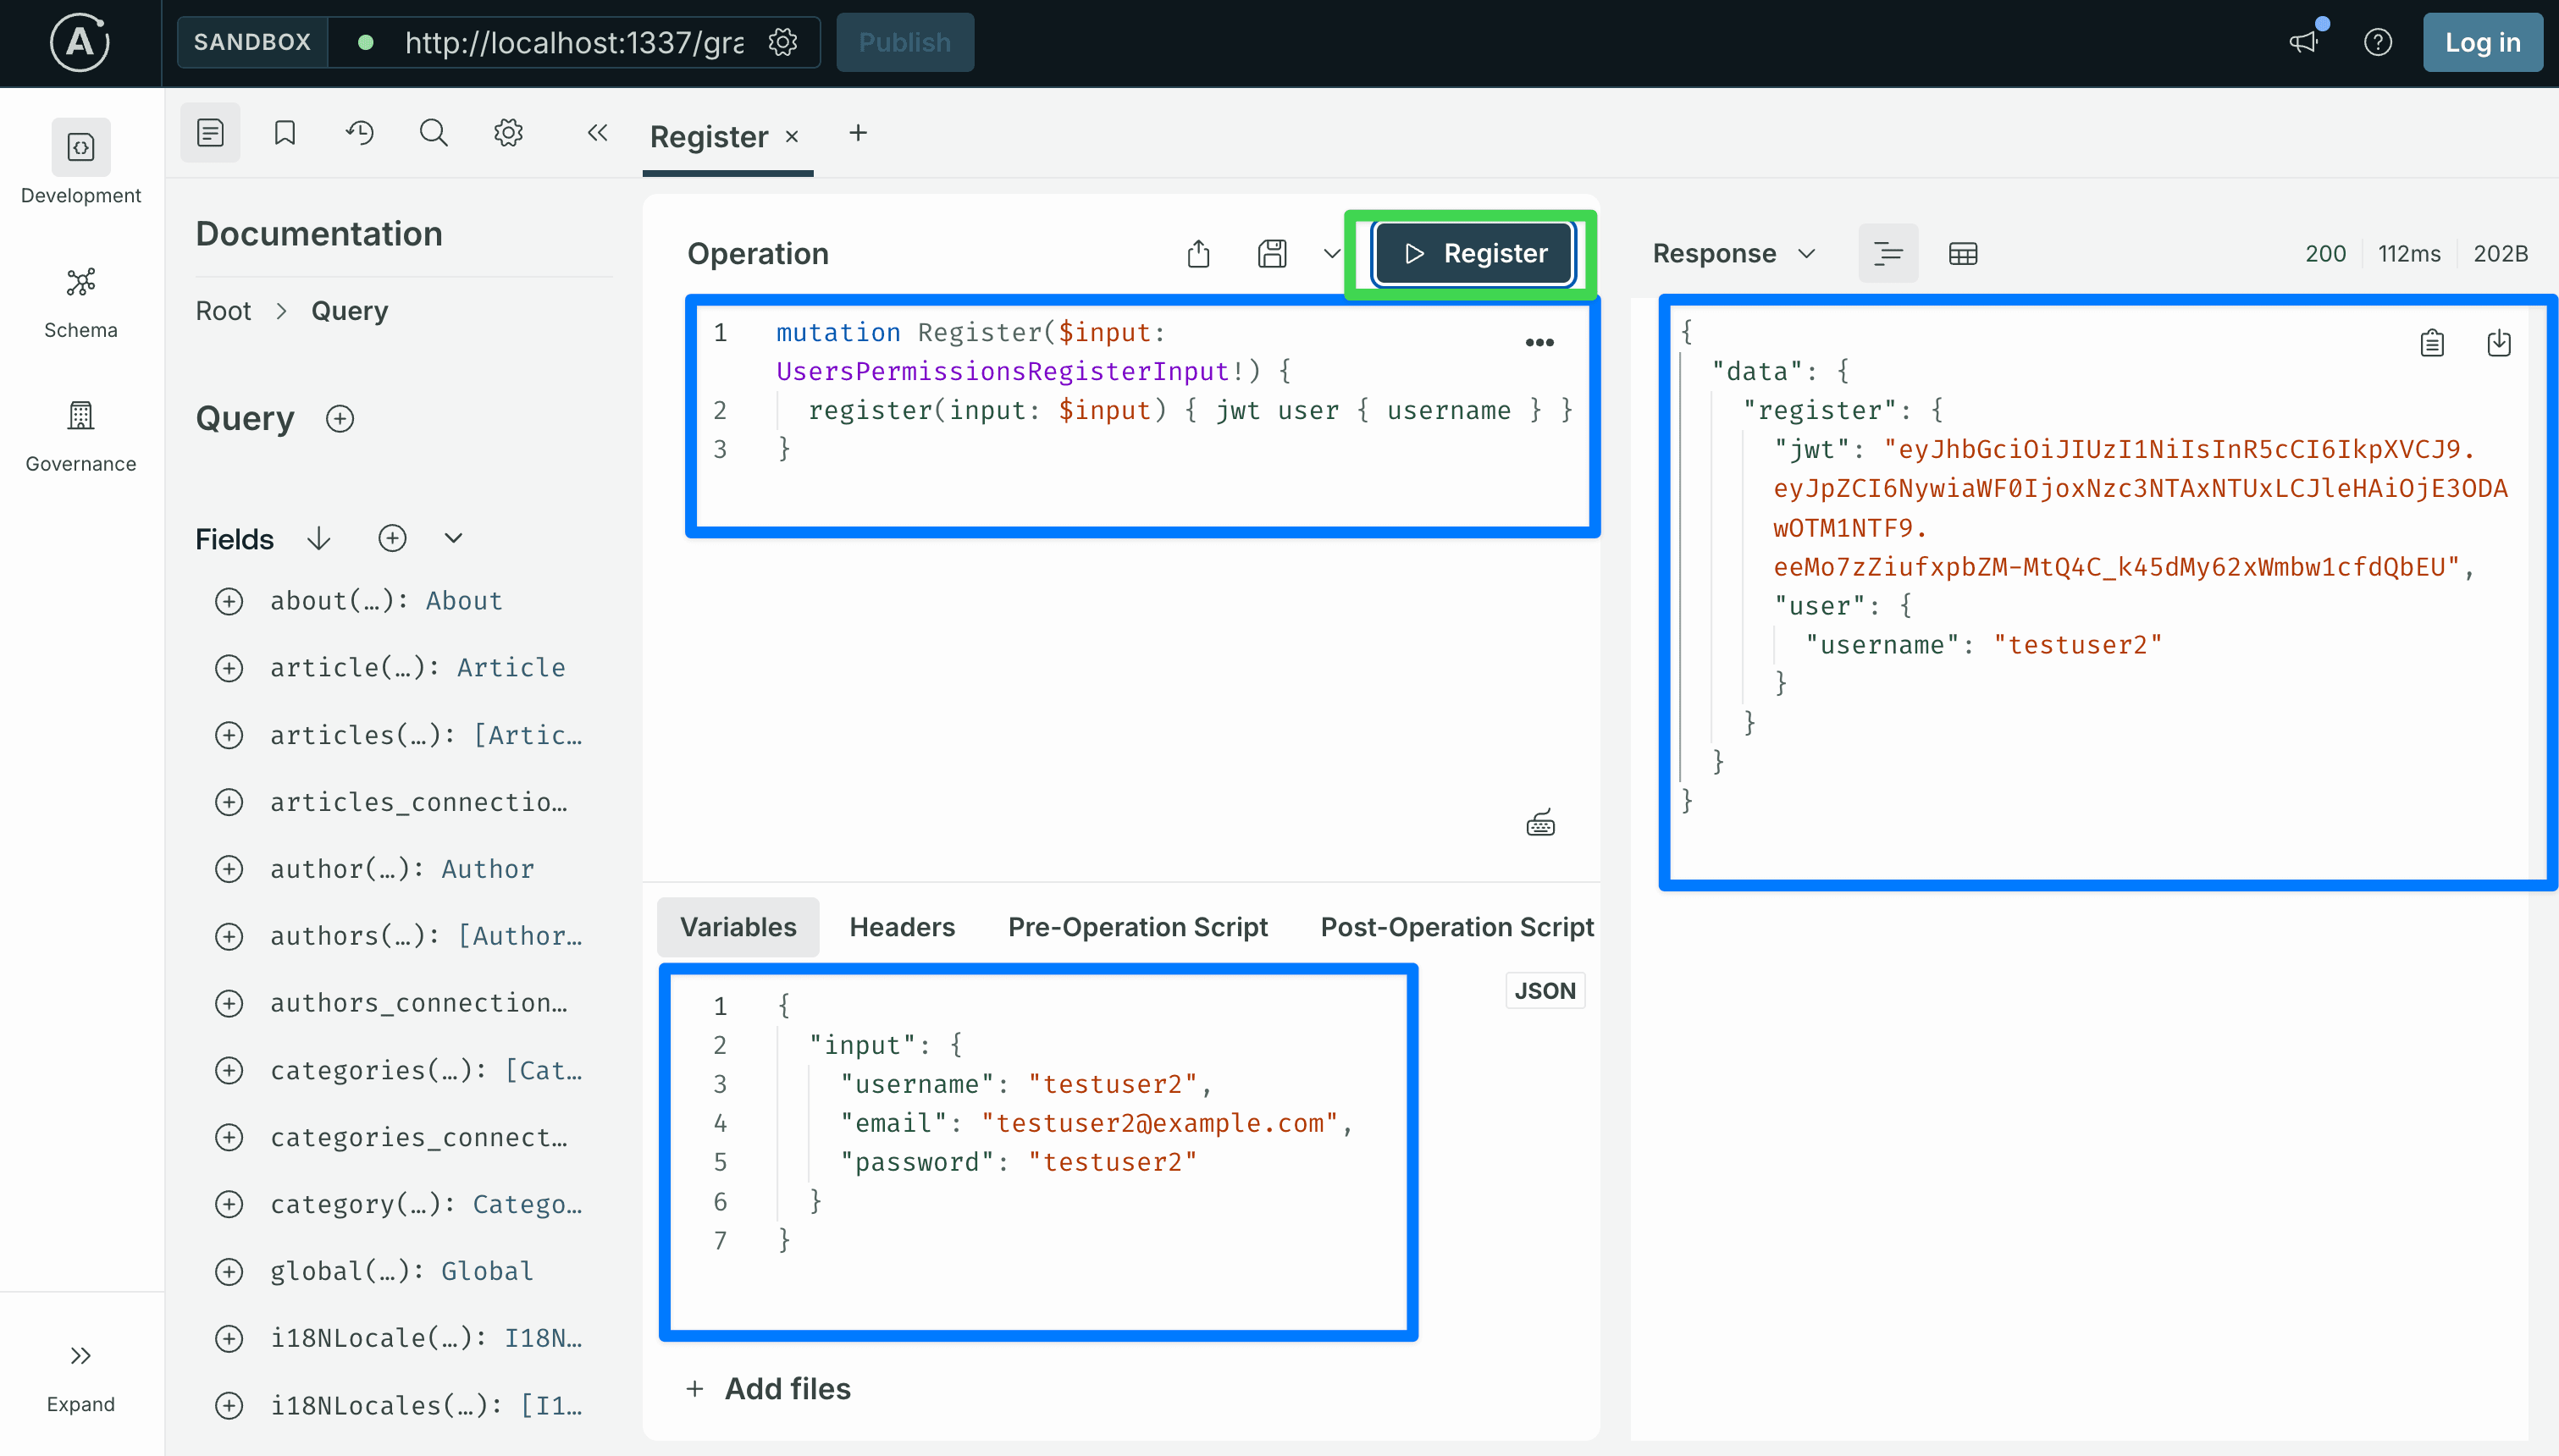Add author field with plus circle
The width and height of the screenshot is (2559, 1456).
(229, 869)
